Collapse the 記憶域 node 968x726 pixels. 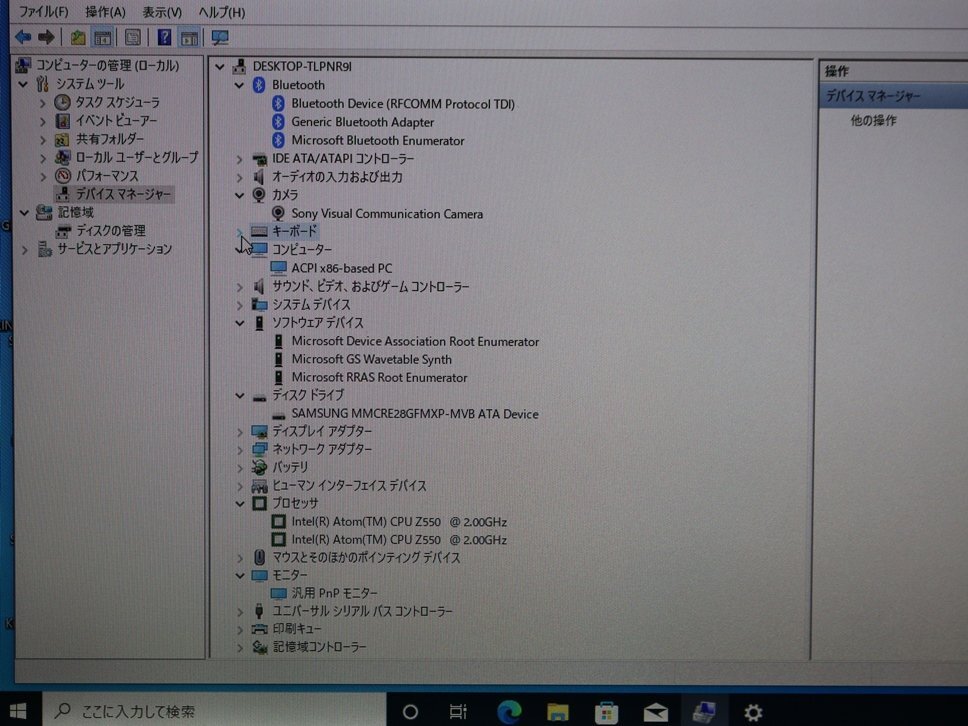point(23,212)
